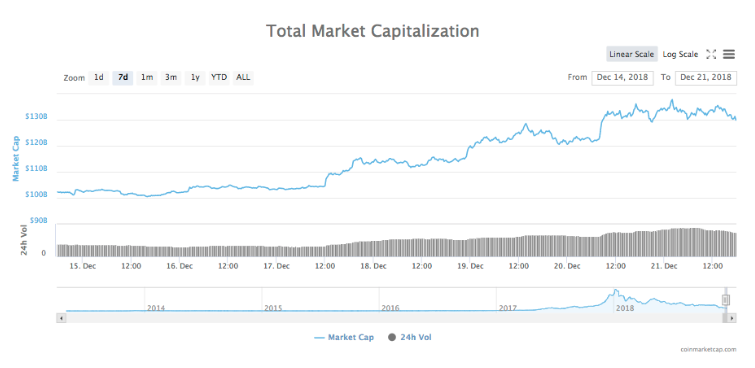755x368 pixels.
Task: Open fullscreen chart view icon
Action: (x=711, y=54)
